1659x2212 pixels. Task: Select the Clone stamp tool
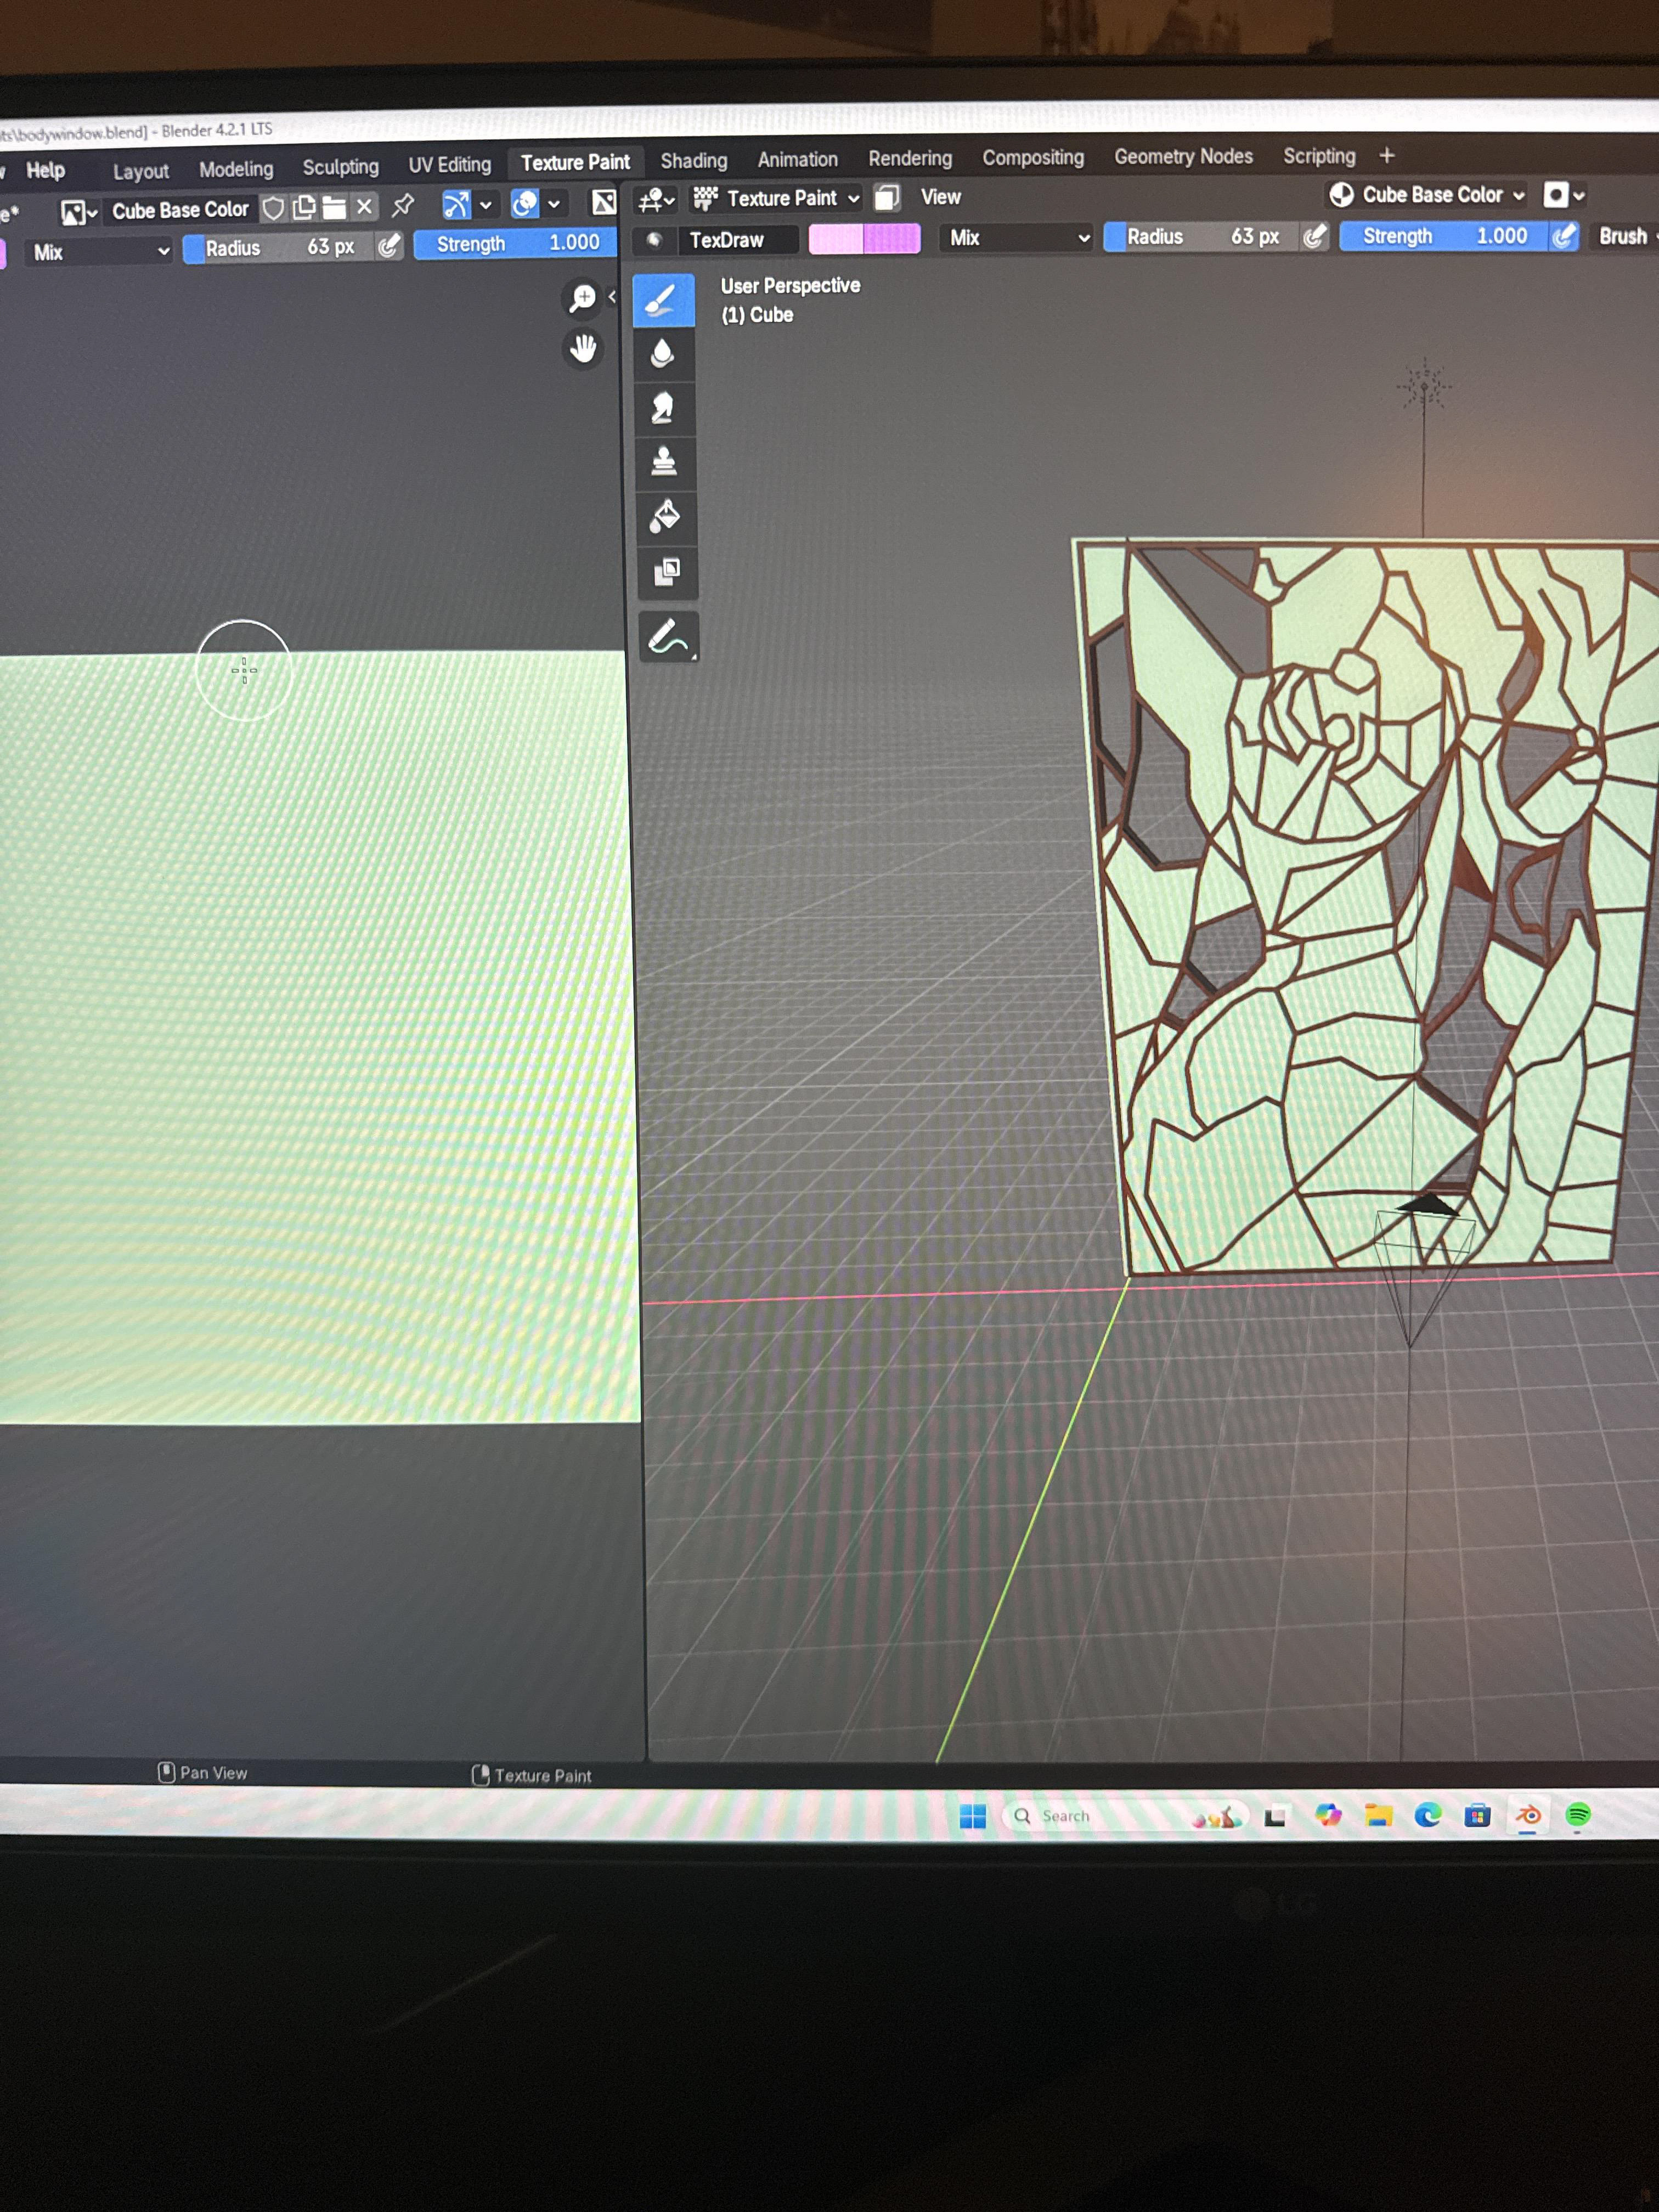(x=663, y=462)
